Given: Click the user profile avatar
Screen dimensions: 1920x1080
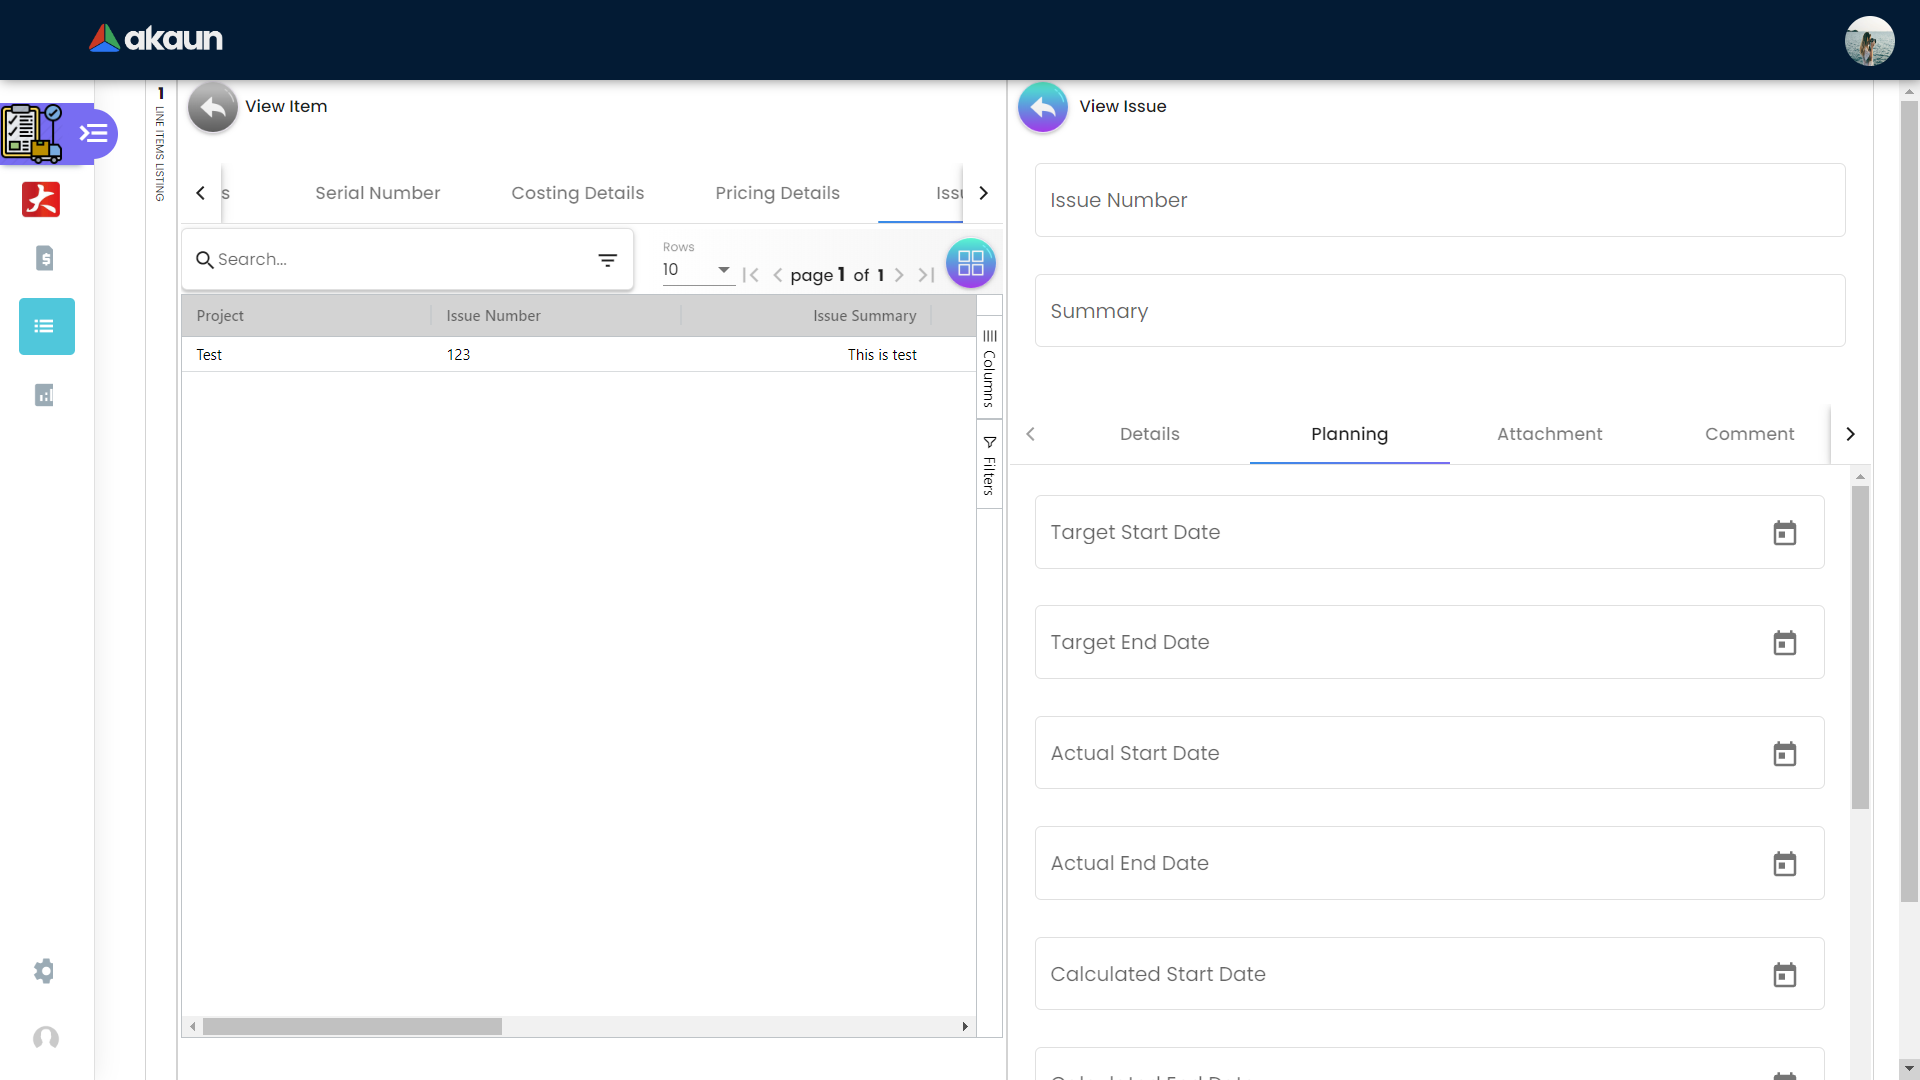Looking at the screenshot, I should pyautogui.click(x=1869, y=41).
